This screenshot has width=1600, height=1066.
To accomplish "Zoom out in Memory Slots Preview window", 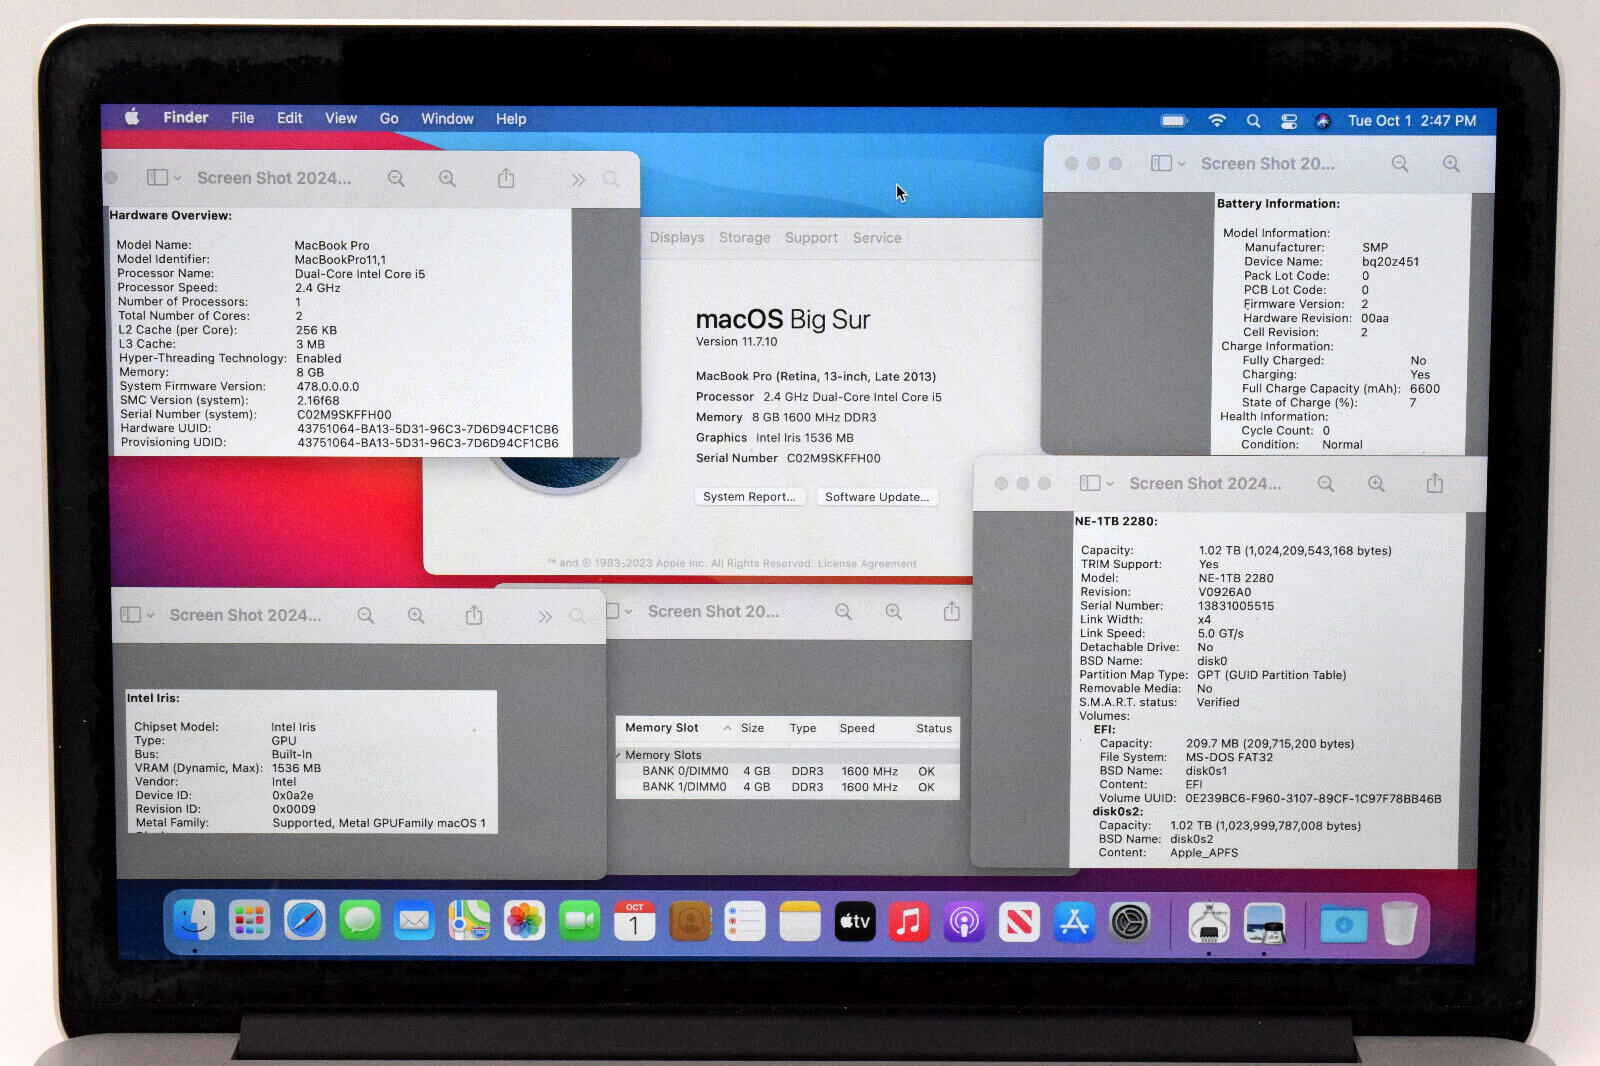I will click(843, 612).
